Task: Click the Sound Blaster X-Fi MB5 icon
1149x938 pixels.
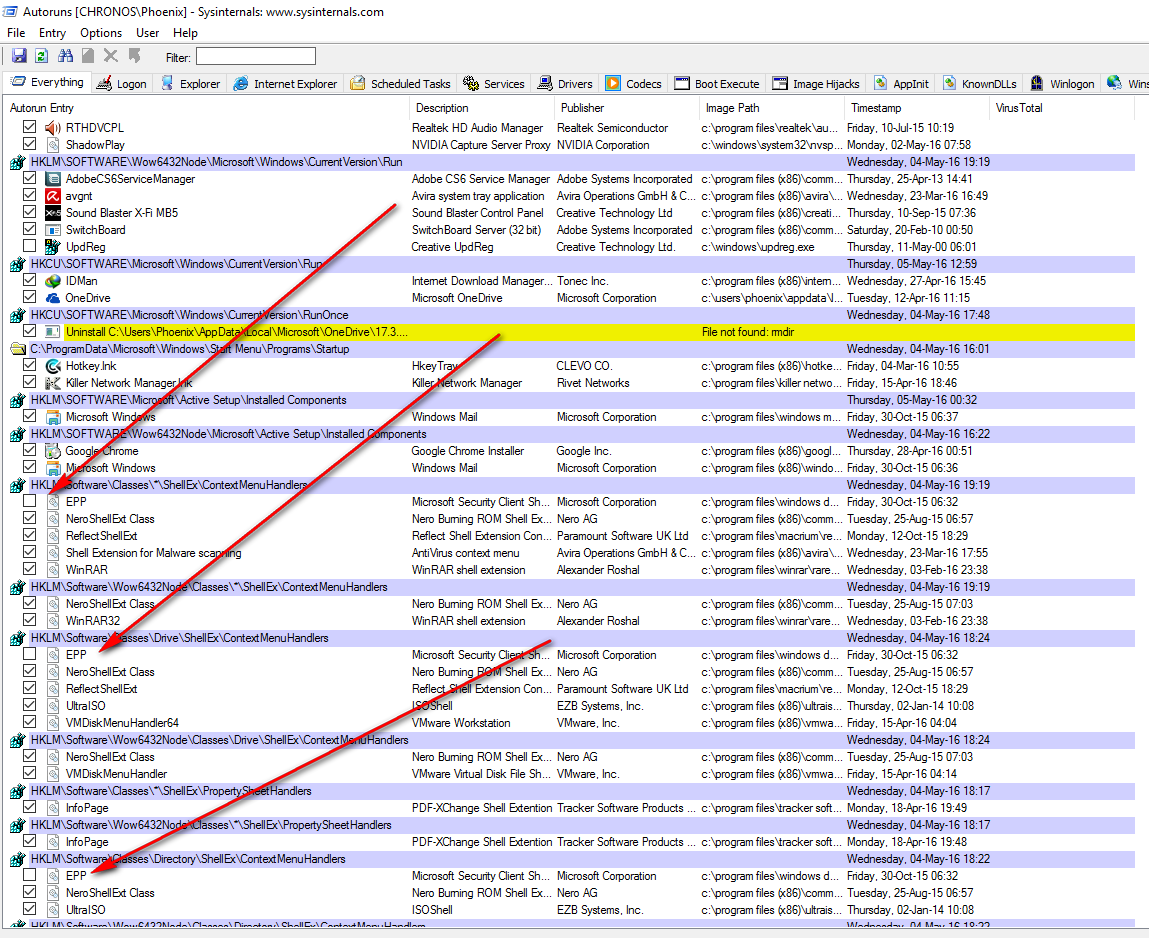Action: (x=53, y=213)
